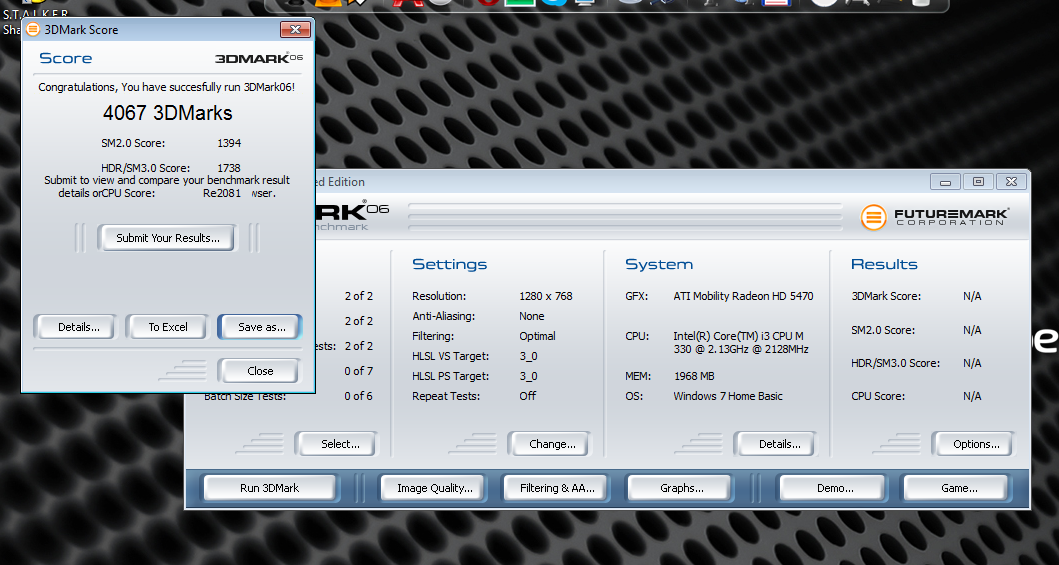Open Options... under Results
Image resolution: width=1059 pixels, height=565 pixels.
(976, 443)
